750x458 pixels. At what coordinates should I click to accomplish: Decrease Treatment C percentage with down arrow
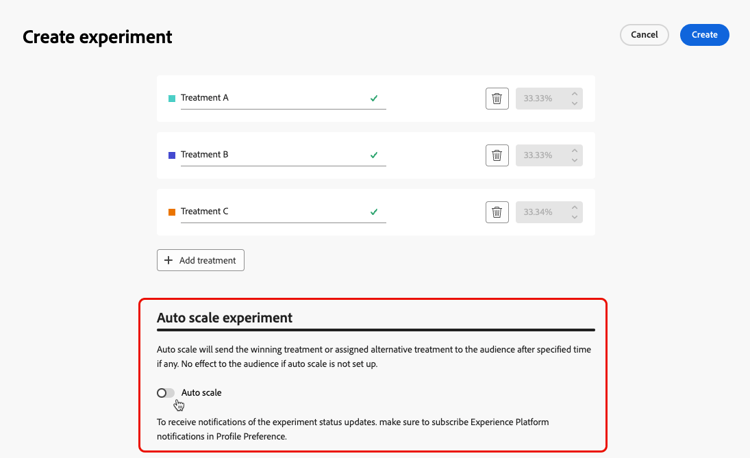[575, 217]
